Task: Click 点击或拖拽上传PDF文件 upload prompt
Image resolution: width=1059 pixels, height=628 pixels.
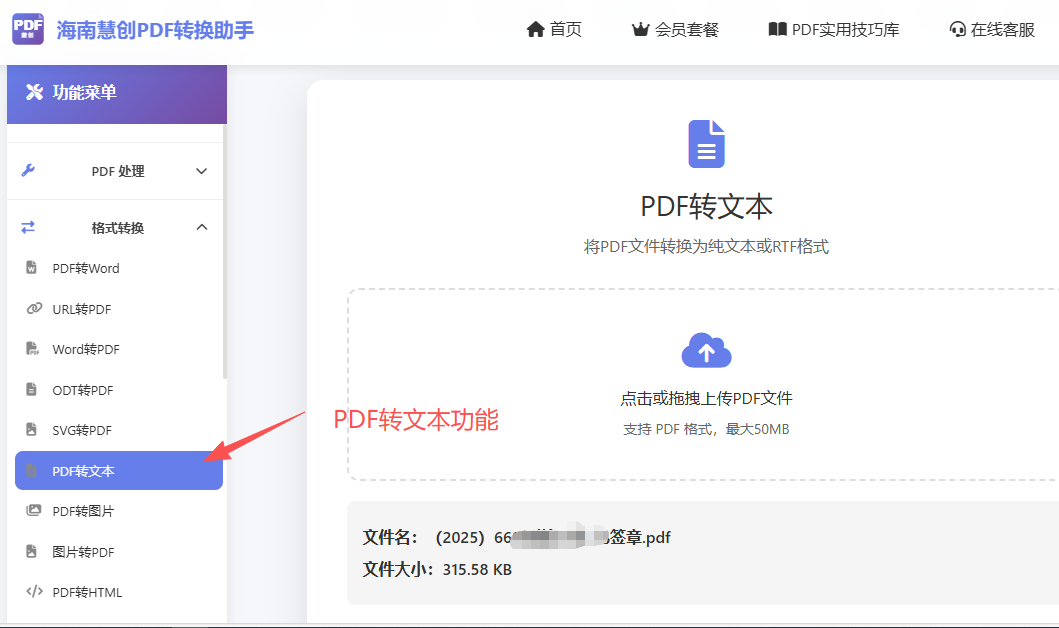Action: (x=706, y=398)
